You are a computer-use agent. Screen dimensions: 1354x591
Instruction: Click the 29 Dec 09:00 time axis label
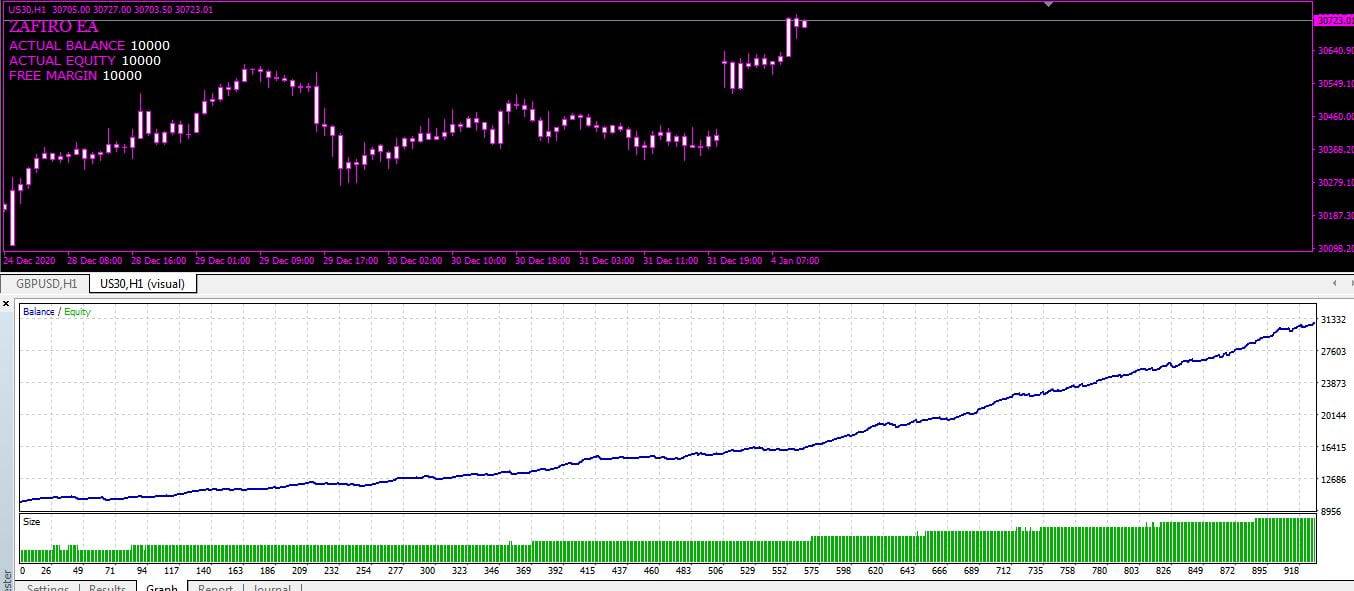tap(287, 261)
